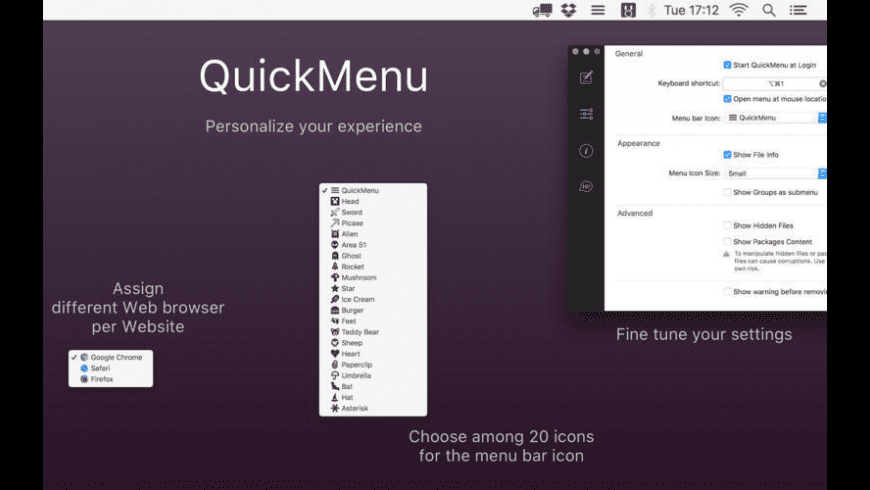Select the Bat icon option

coord(373,386)
